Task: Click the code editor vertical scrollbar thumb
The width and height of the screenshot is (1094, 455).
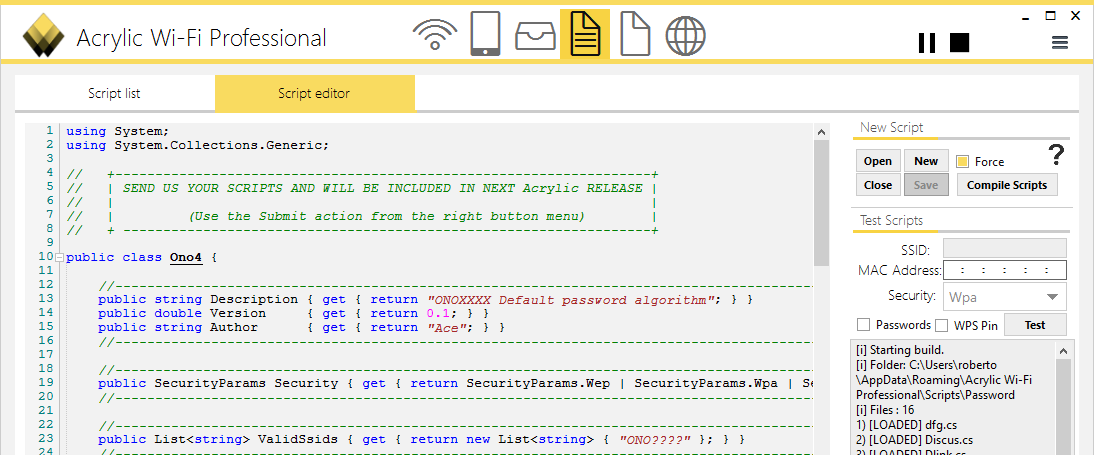Action: click(x=821, y=202)
